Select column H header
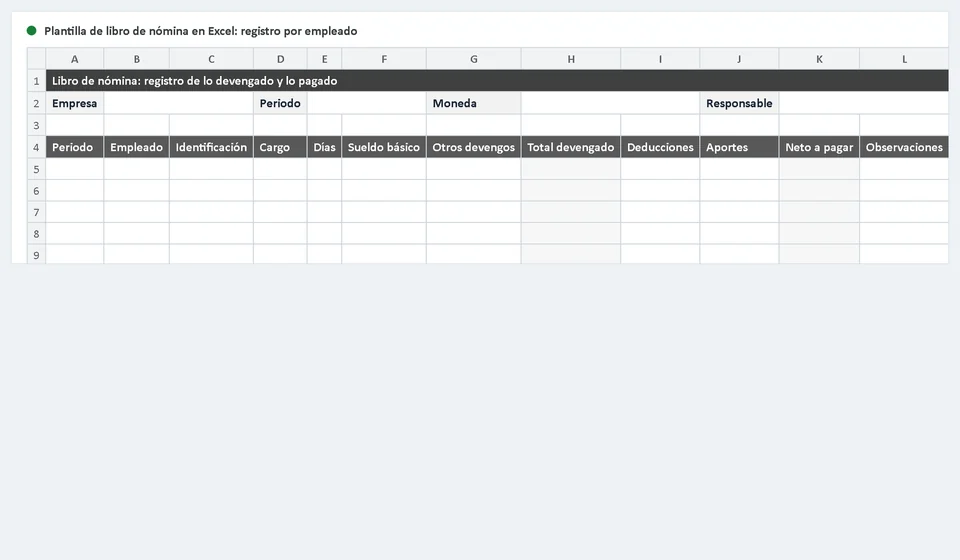Image resolution: width=960 pixels, height=560 pixels. (571, 59)
